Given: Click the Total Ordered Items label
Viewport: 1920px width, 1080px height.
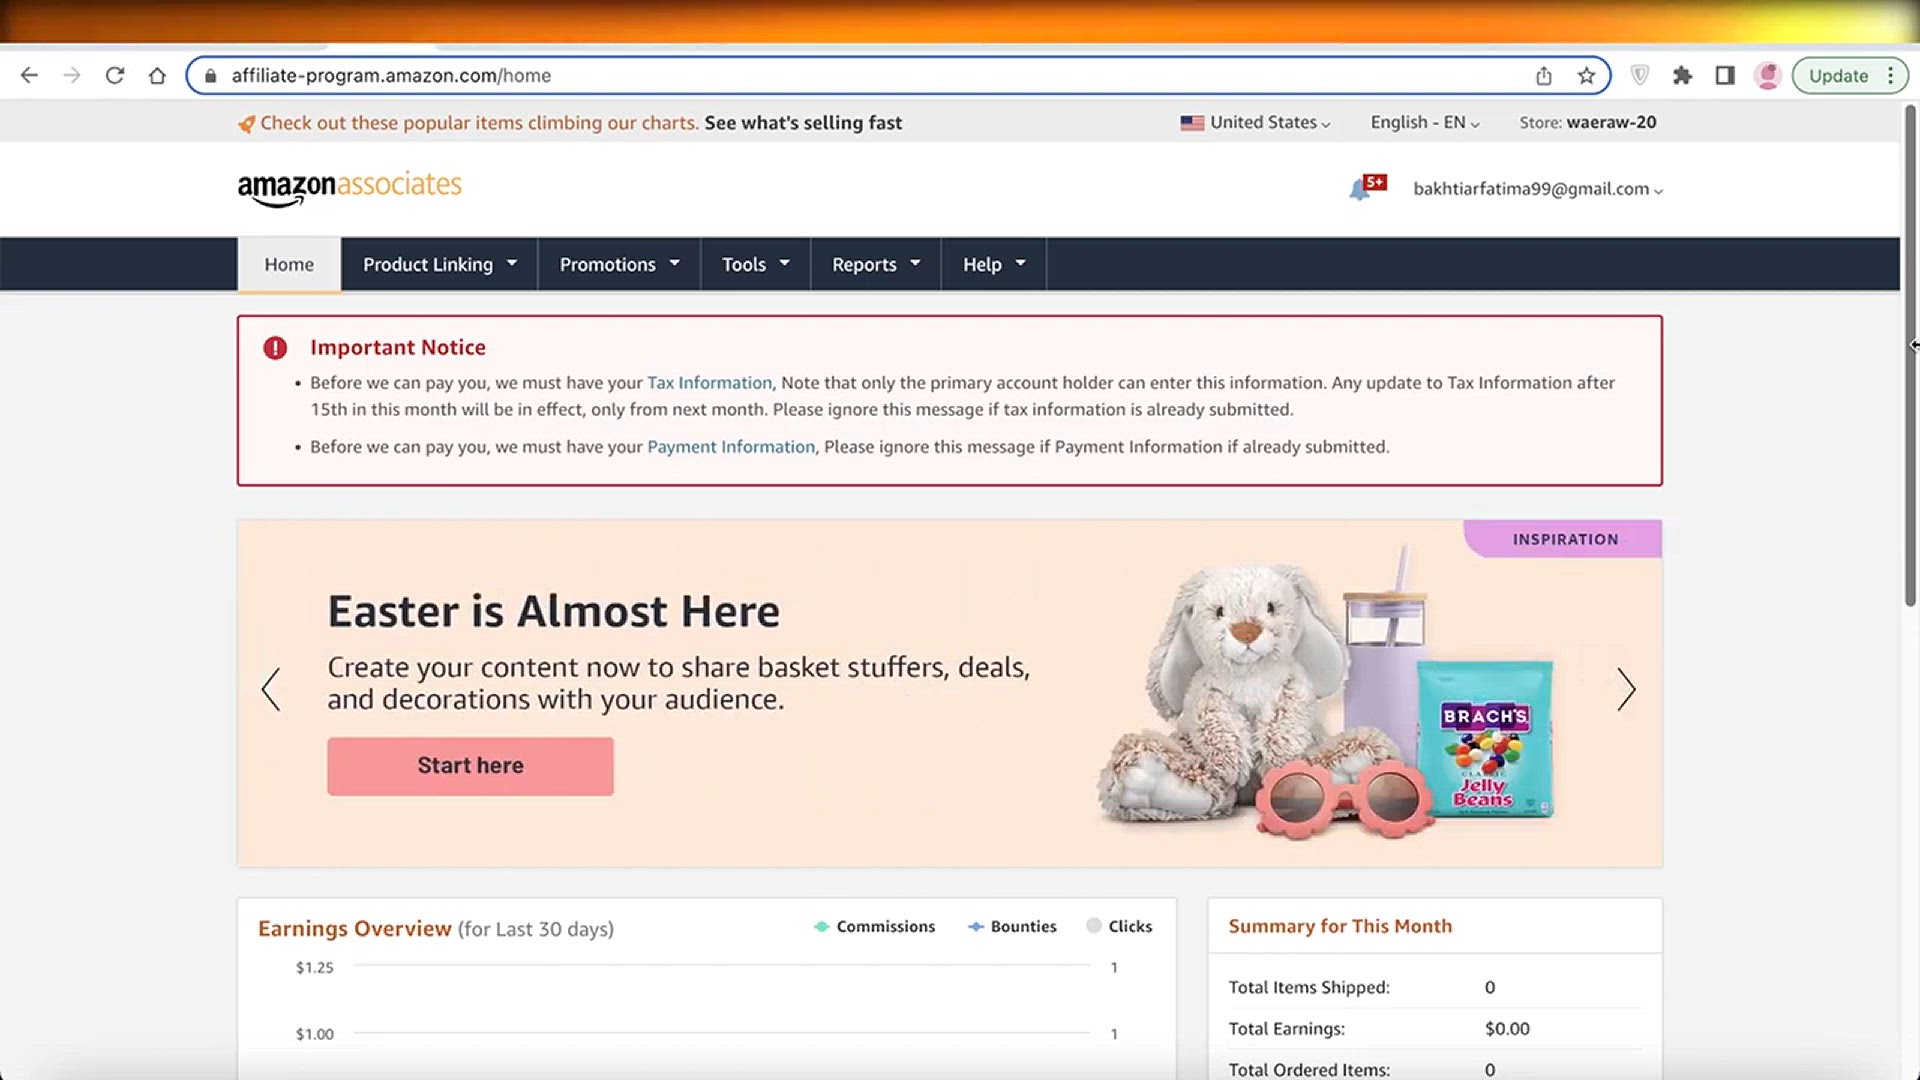Looking at the screenshot, I should (x=1309, y=1069).
